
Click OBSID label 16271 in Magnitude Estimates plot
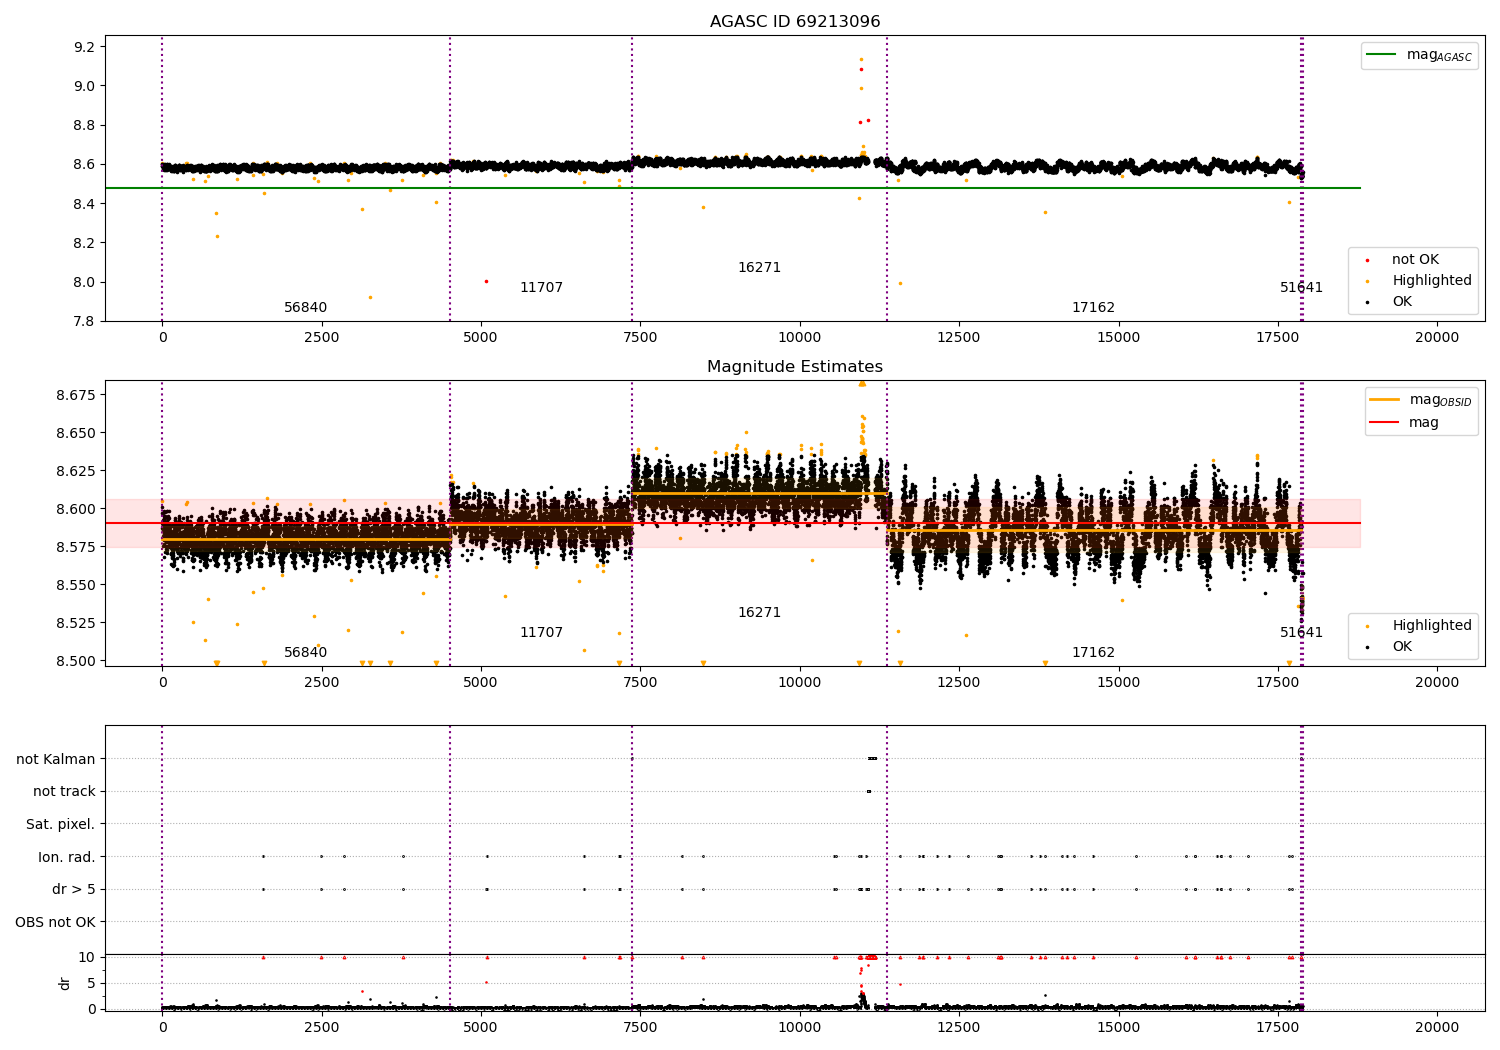coord(759,613)
